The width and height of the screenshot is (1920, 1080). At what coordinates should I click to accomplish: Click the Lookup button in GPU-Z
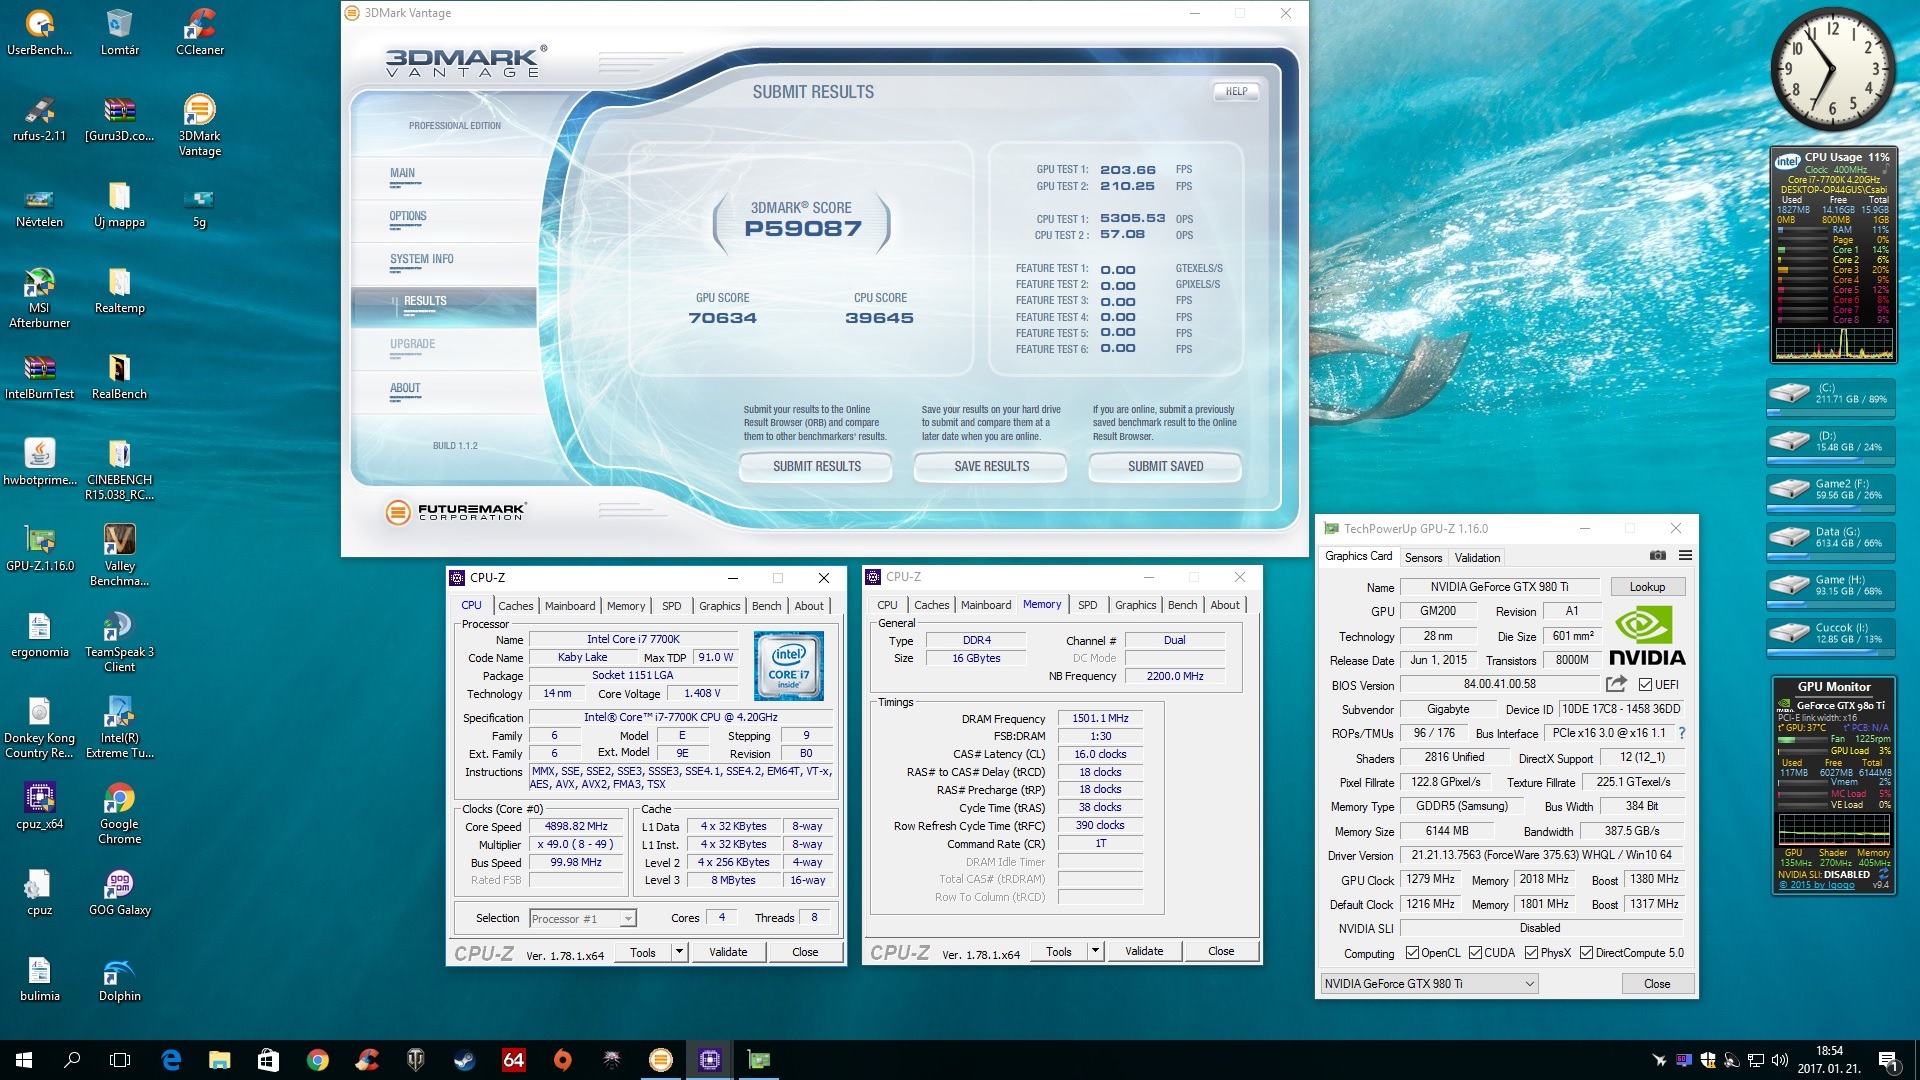pyautogui.click(x=1647, y=587)
